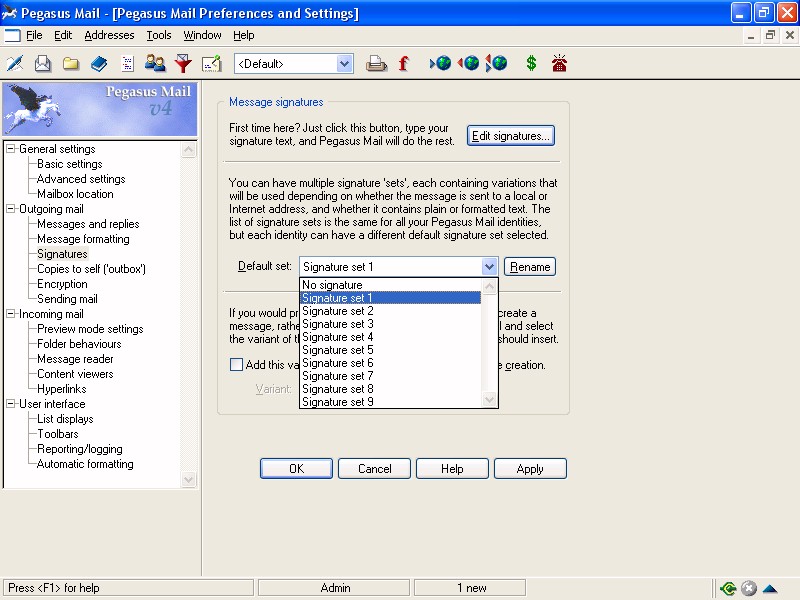
Task: Click the globe icon with red left arrow
Action: 468,63
